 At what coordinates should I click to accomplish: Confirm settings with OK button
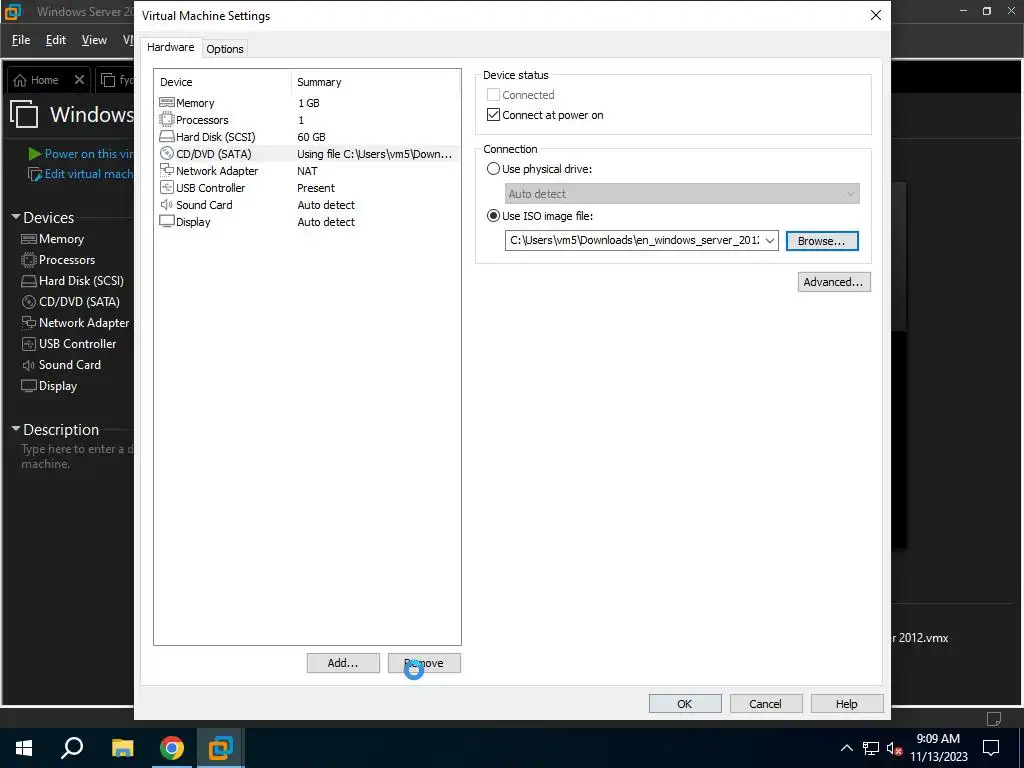[685, 704]
